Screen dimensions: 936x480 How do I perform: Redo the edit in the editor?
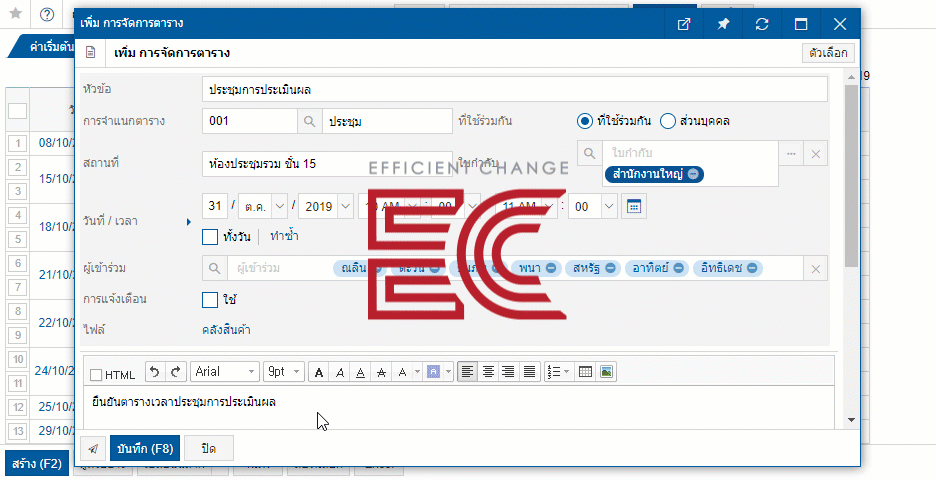pos(176,372)
